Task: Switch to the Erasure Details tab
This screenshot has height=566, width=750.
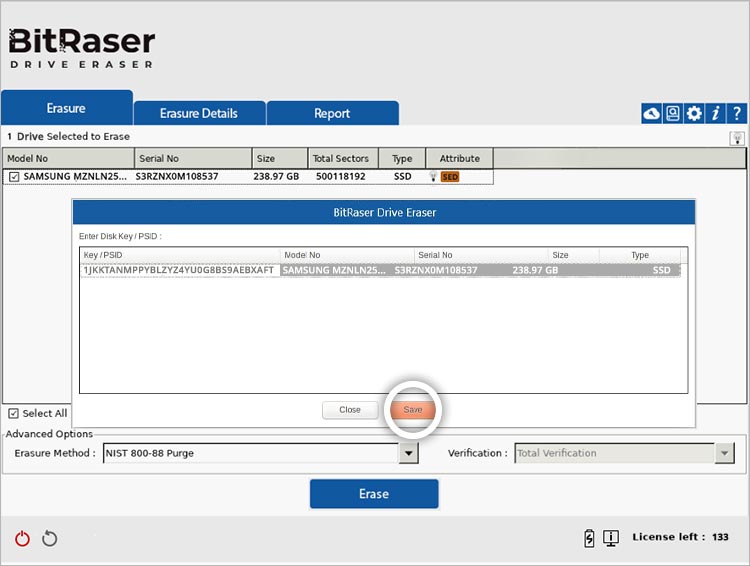Action: click(199, 113)
